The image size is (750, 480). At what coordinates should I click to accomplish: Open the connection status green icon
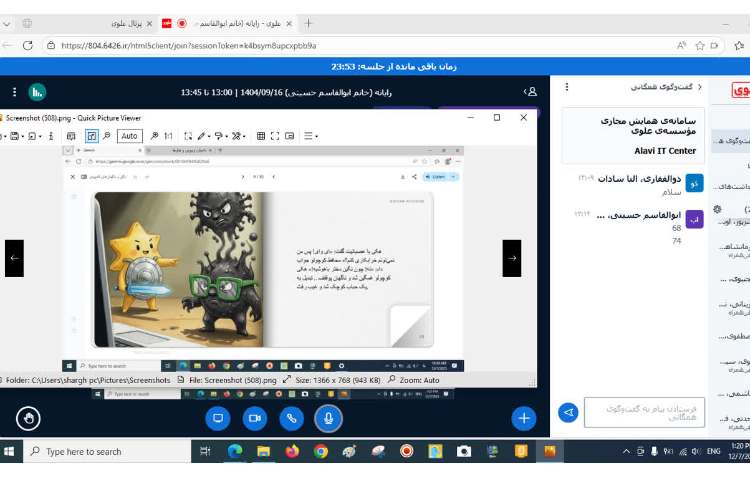click(x=37, y=91)
